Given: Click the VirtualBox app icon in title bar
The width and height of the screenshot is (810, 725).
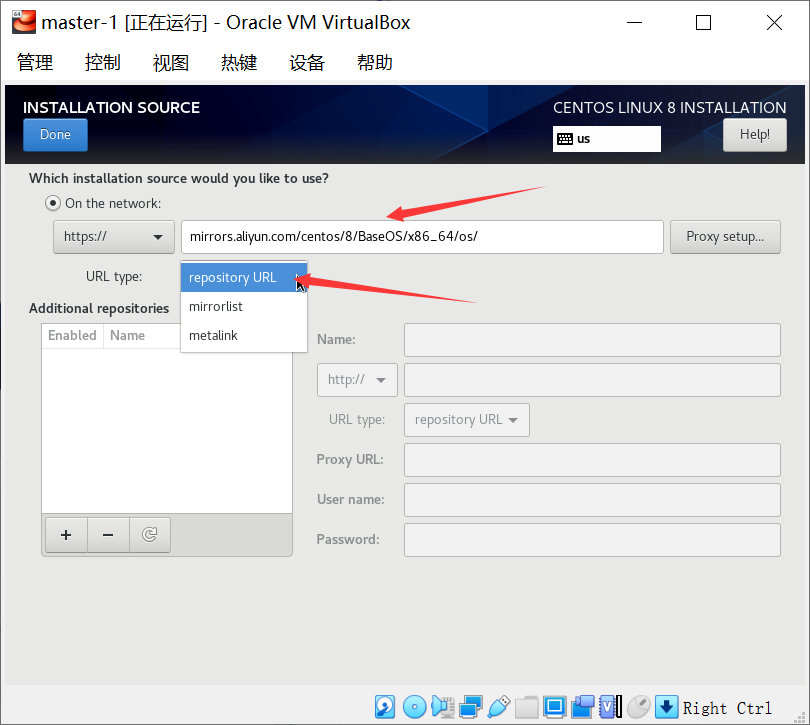Looking at the screenshot, I should click(x=24, y=22).
